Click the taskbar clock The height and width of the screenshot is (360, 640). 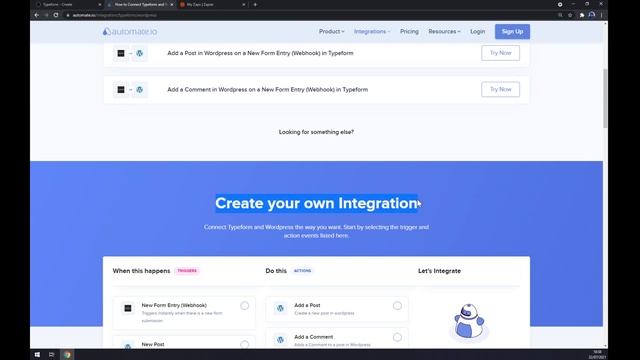tap(597, 355)
